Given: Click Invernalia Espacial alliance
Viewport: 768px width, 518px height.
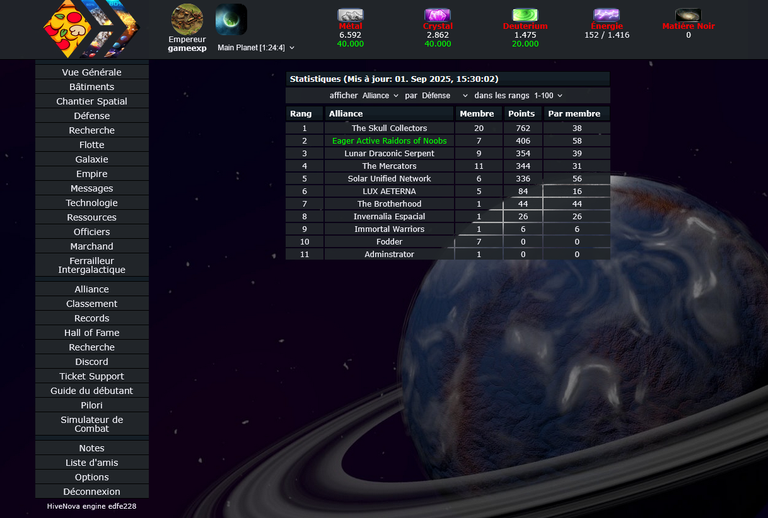Looking at the screenshot, I should click(x=389, y=216).
